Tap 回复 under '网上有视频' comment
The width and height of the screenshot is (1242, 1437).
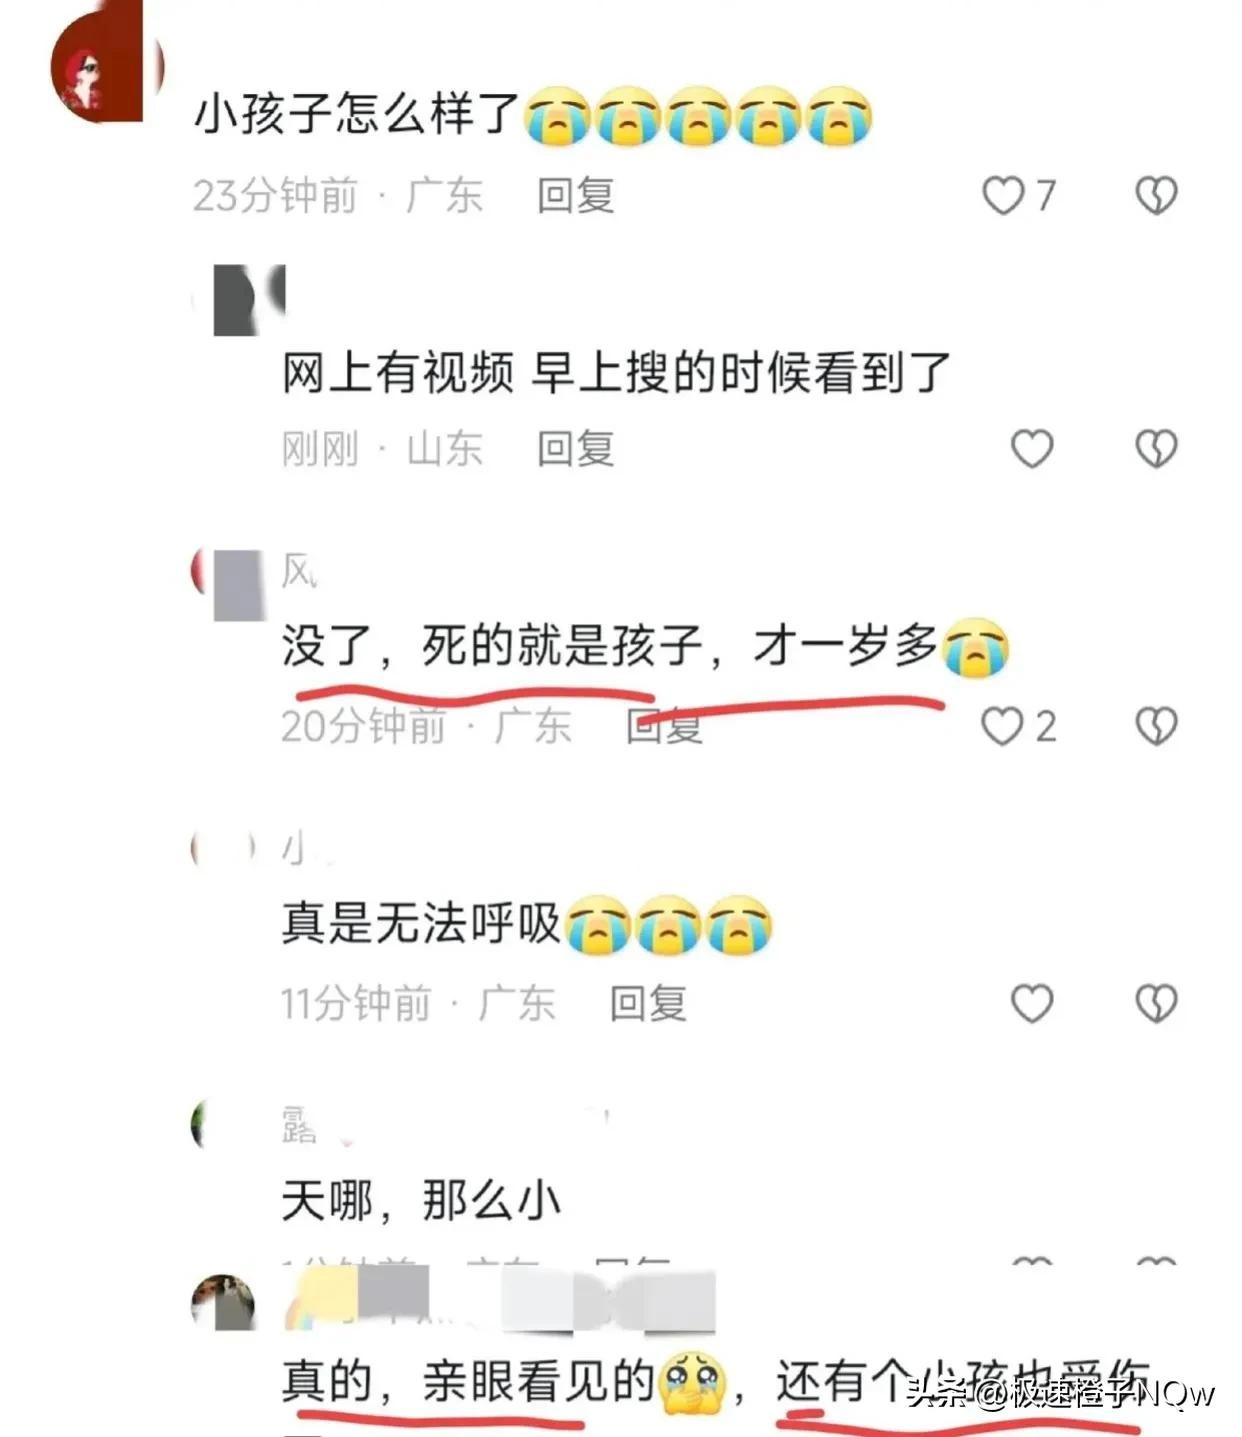click(576, 449)
